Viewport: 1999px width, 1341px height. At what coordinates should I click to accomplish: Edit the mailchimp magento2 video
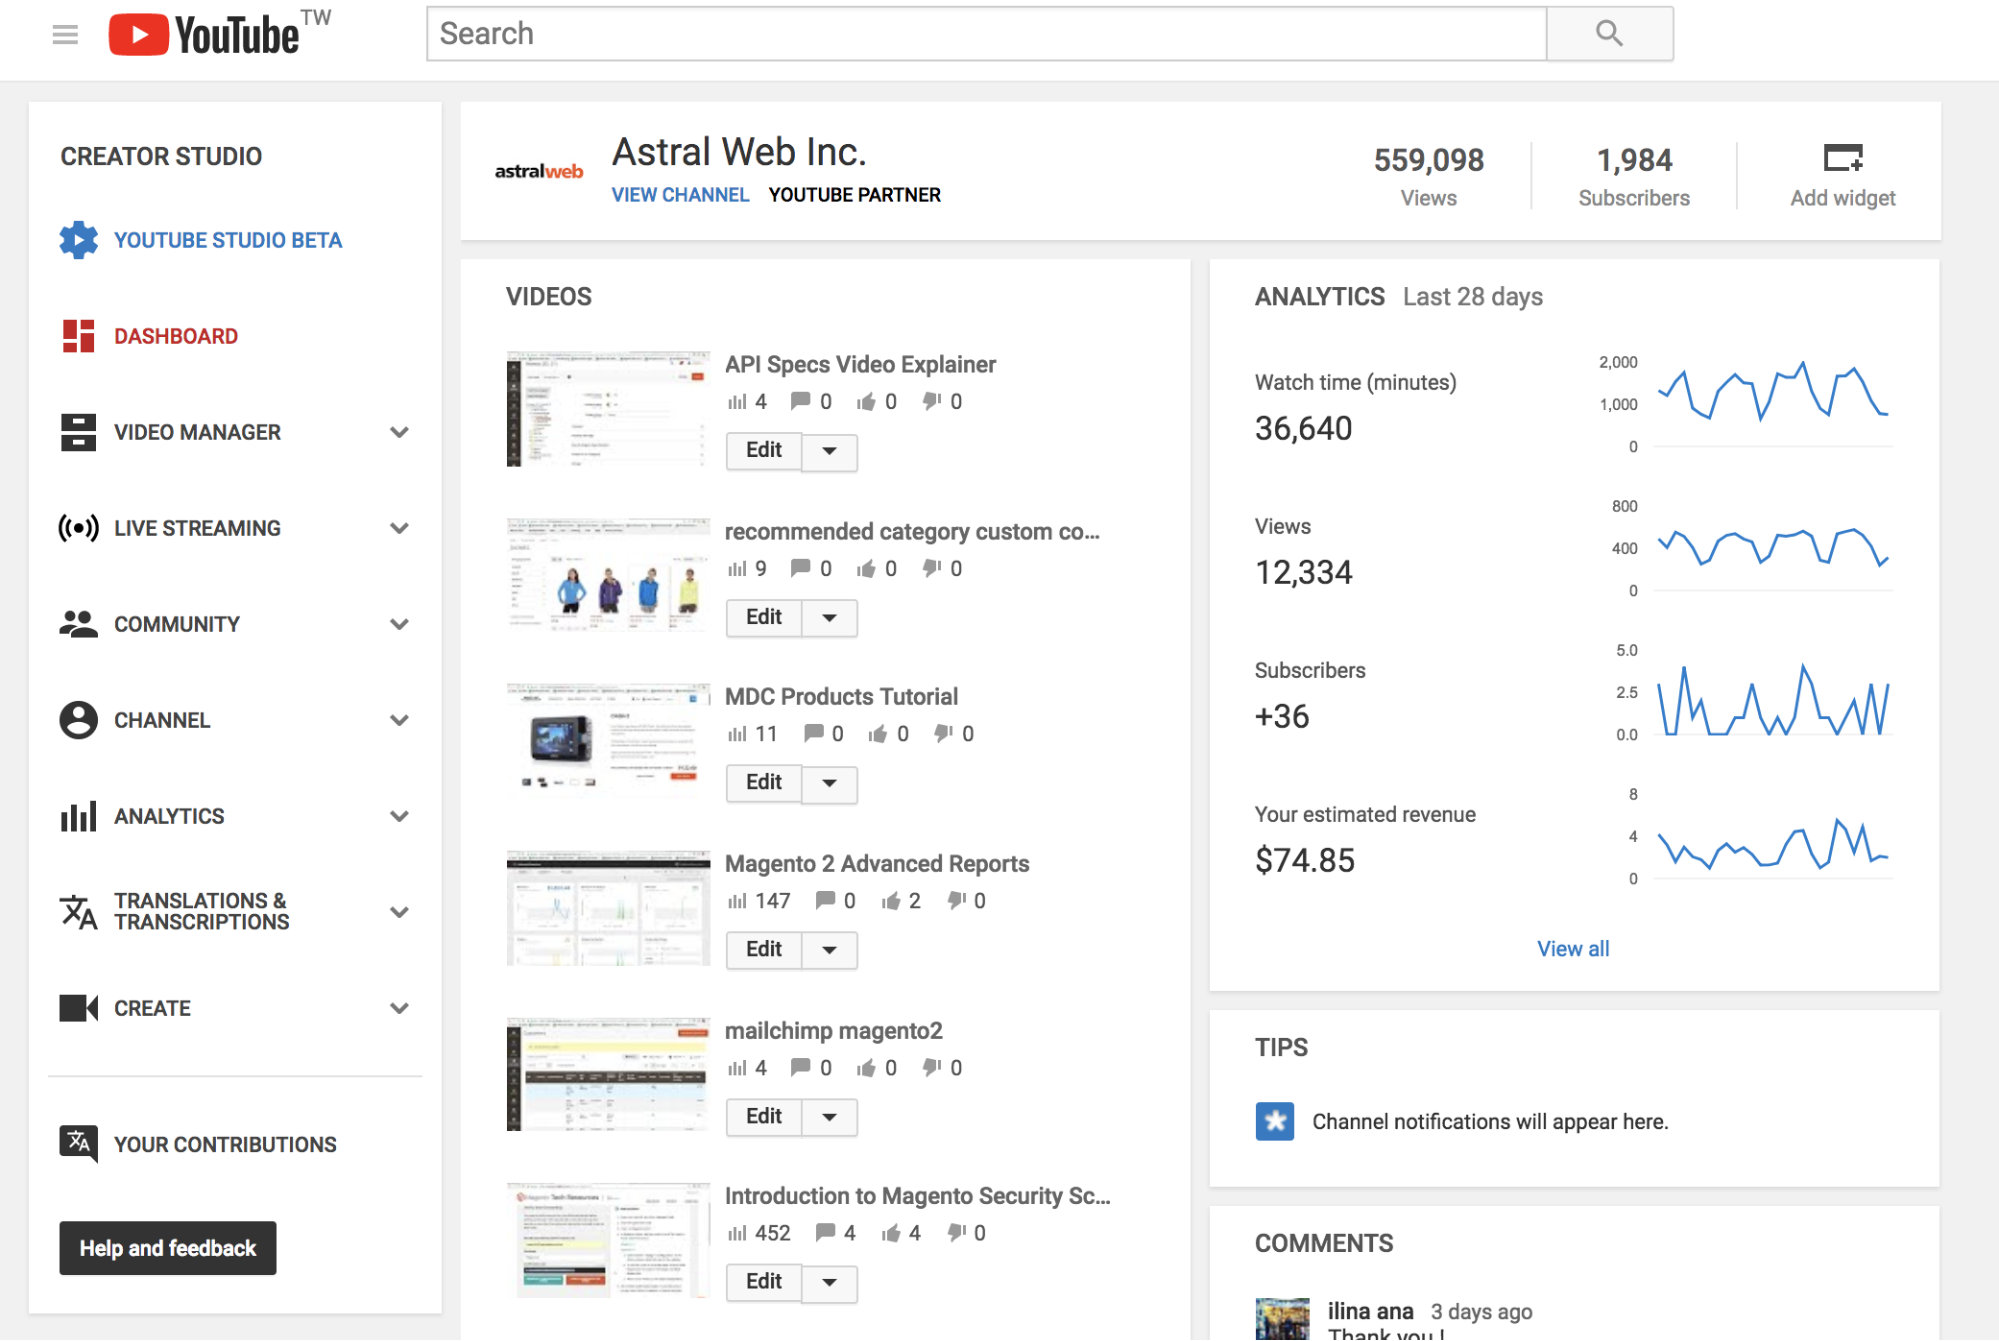(764, 1117)
